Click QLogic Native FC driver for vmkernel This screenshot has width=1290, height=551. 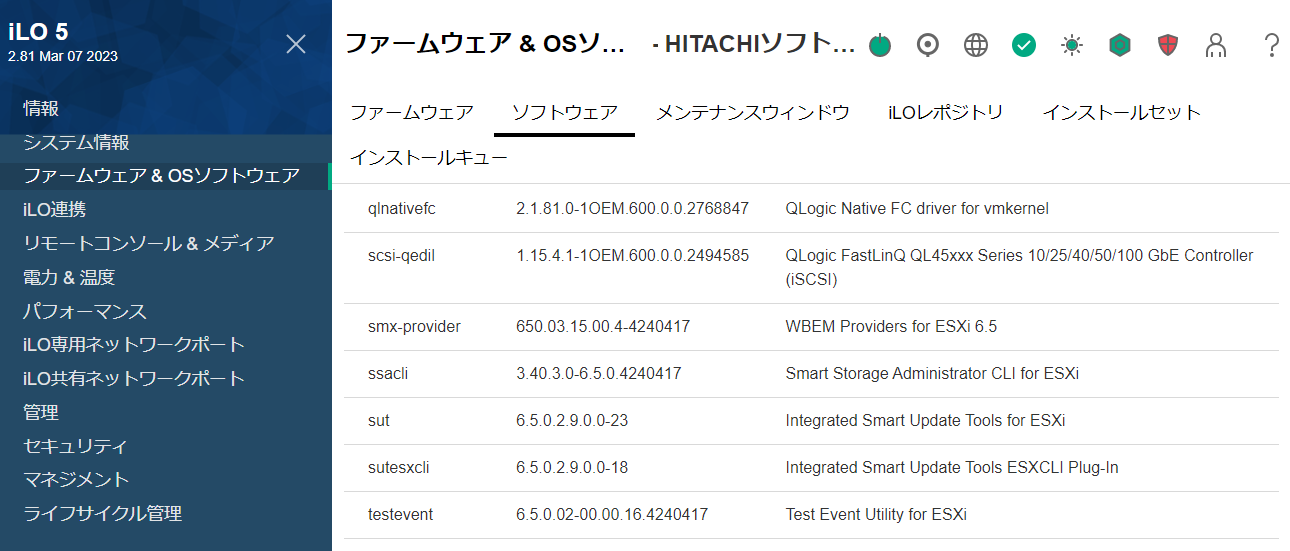tap(917, 208)
